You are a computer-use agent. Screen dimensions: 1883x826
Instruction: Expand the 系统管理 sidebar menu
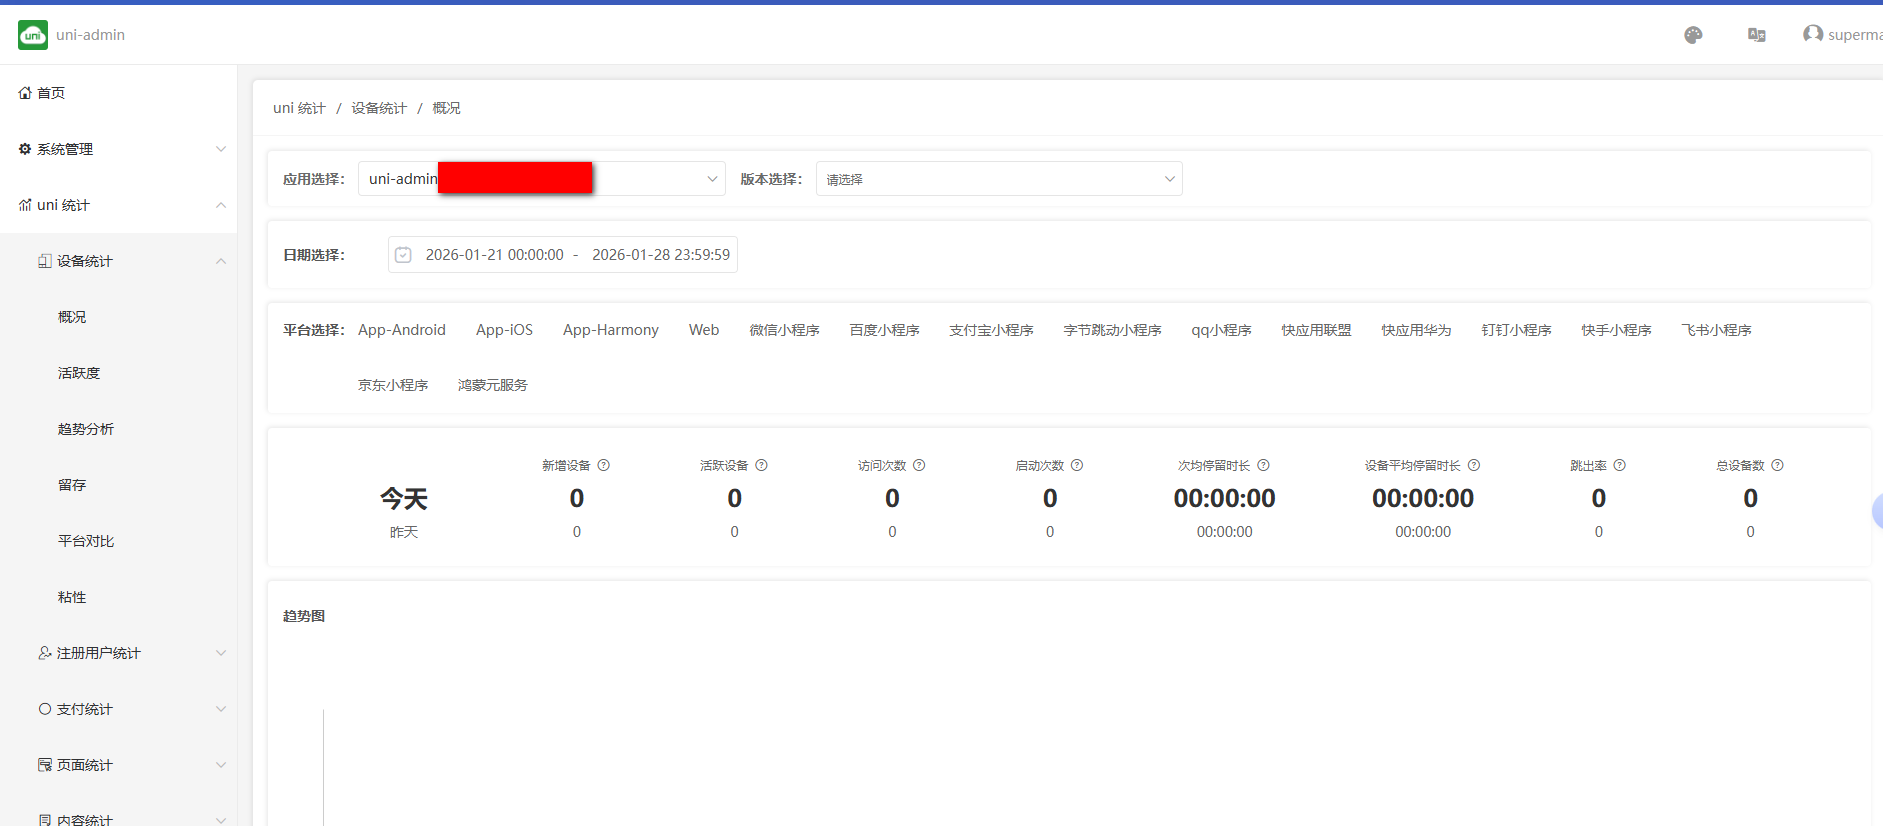click(x=118, y=149)
